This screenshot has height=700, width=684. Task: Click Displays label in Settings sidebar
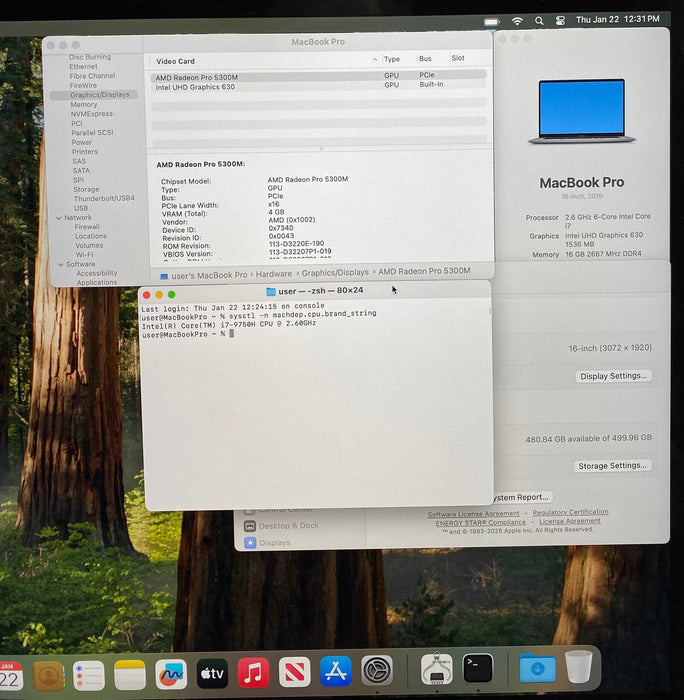coord(275,542)
